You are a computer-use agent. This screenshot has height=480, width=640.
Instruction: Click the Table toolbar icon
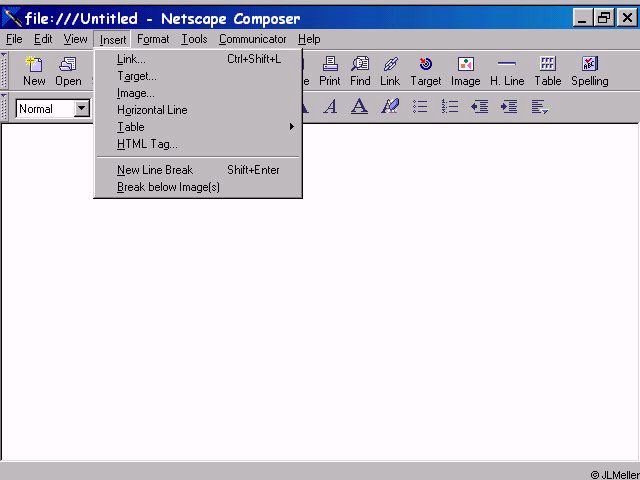548,71
